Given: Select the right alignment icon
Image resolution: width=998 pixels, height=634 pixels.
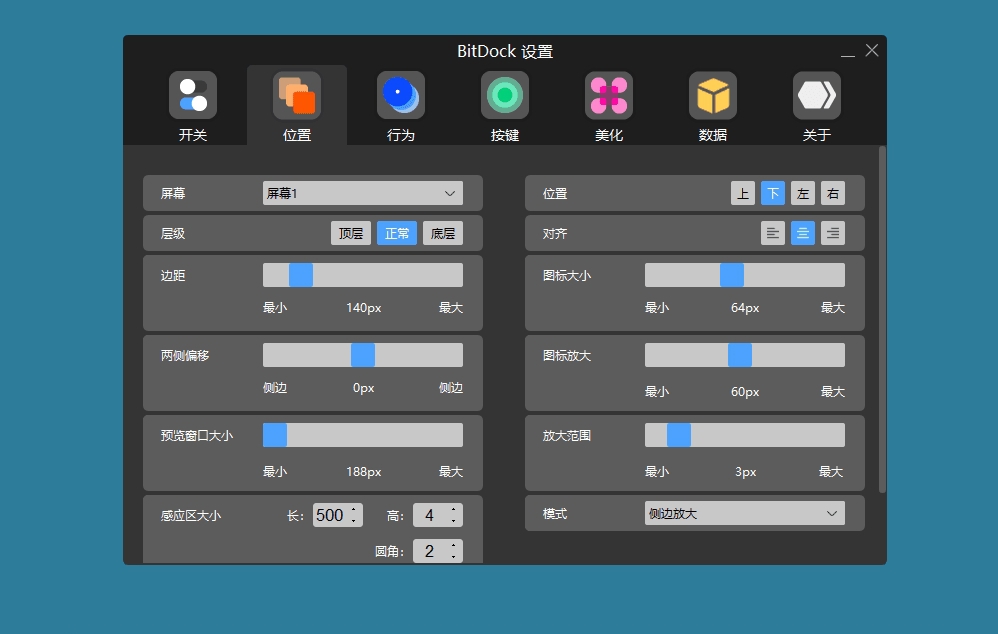Looking at the screenshot, I should tap(832, 233).
